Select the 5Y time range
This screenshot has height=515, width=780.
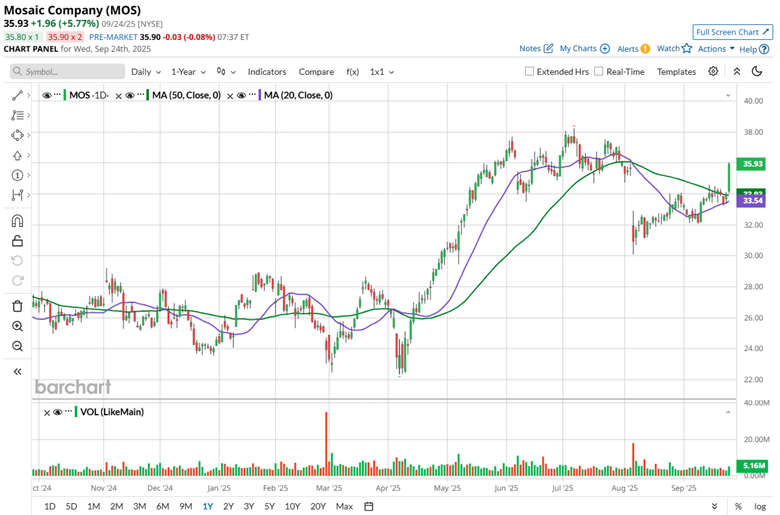269,506
